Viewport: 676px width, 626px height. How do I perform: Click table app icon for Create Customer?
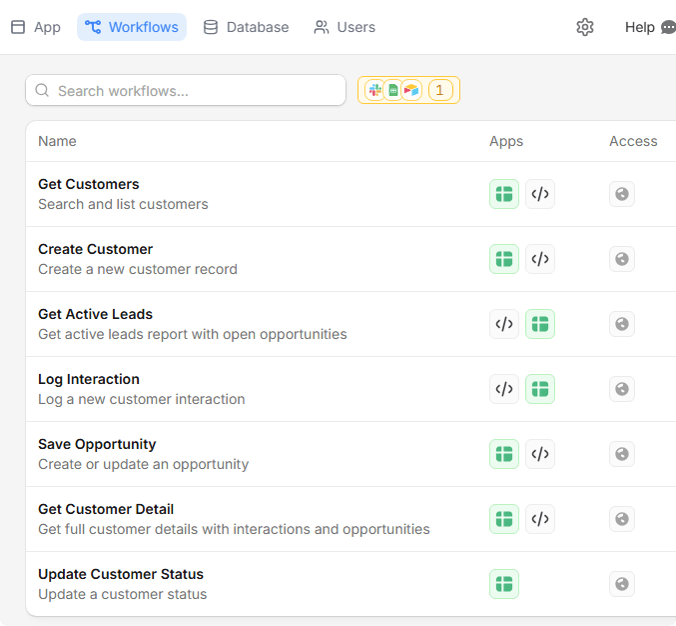pyautogui.click(x=504, y=259)
